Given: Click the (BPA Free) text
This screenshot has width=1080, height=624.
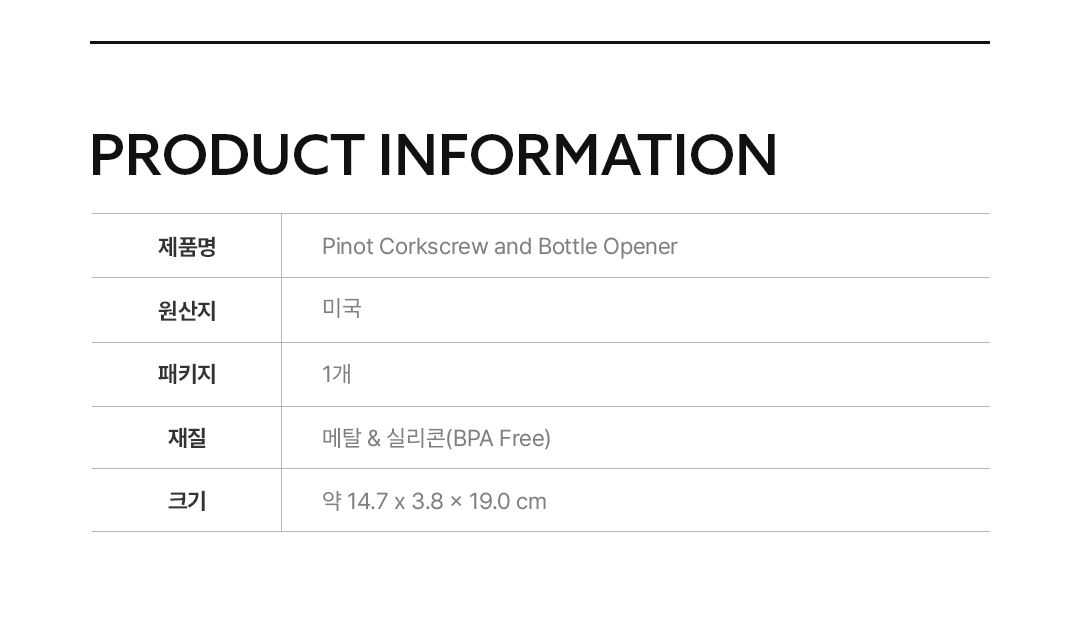Looking at the screenshot, I should [498, 439].
